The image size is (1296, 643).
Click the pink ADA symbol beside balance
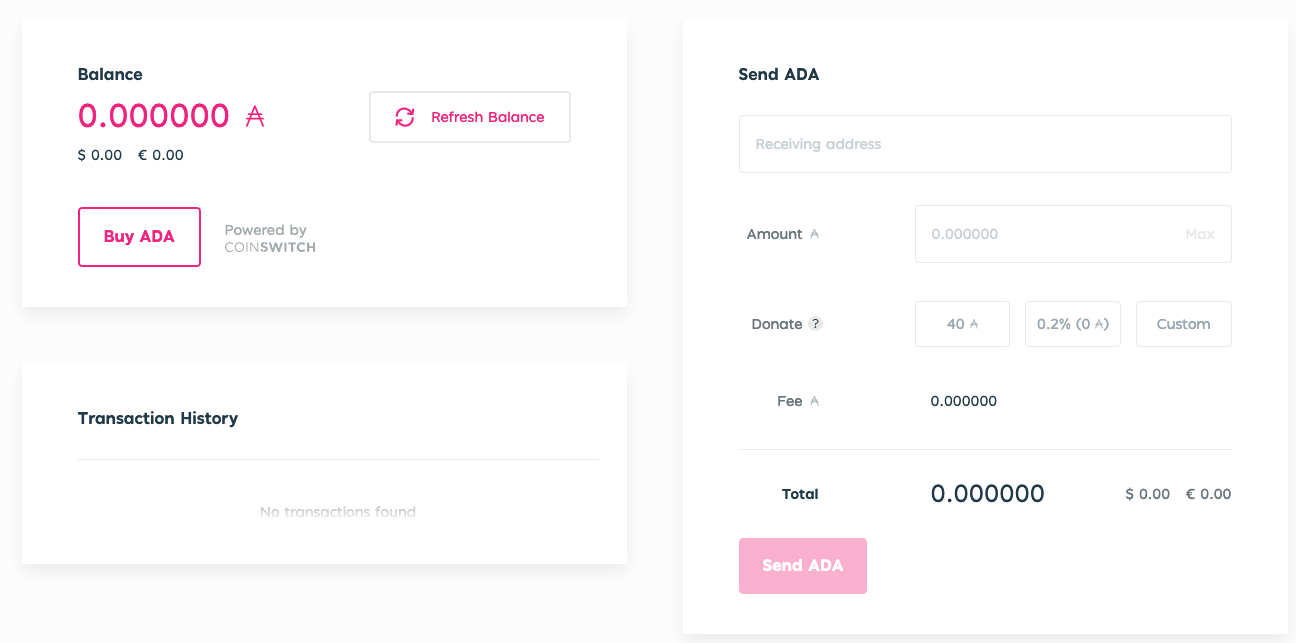(255, 116)
